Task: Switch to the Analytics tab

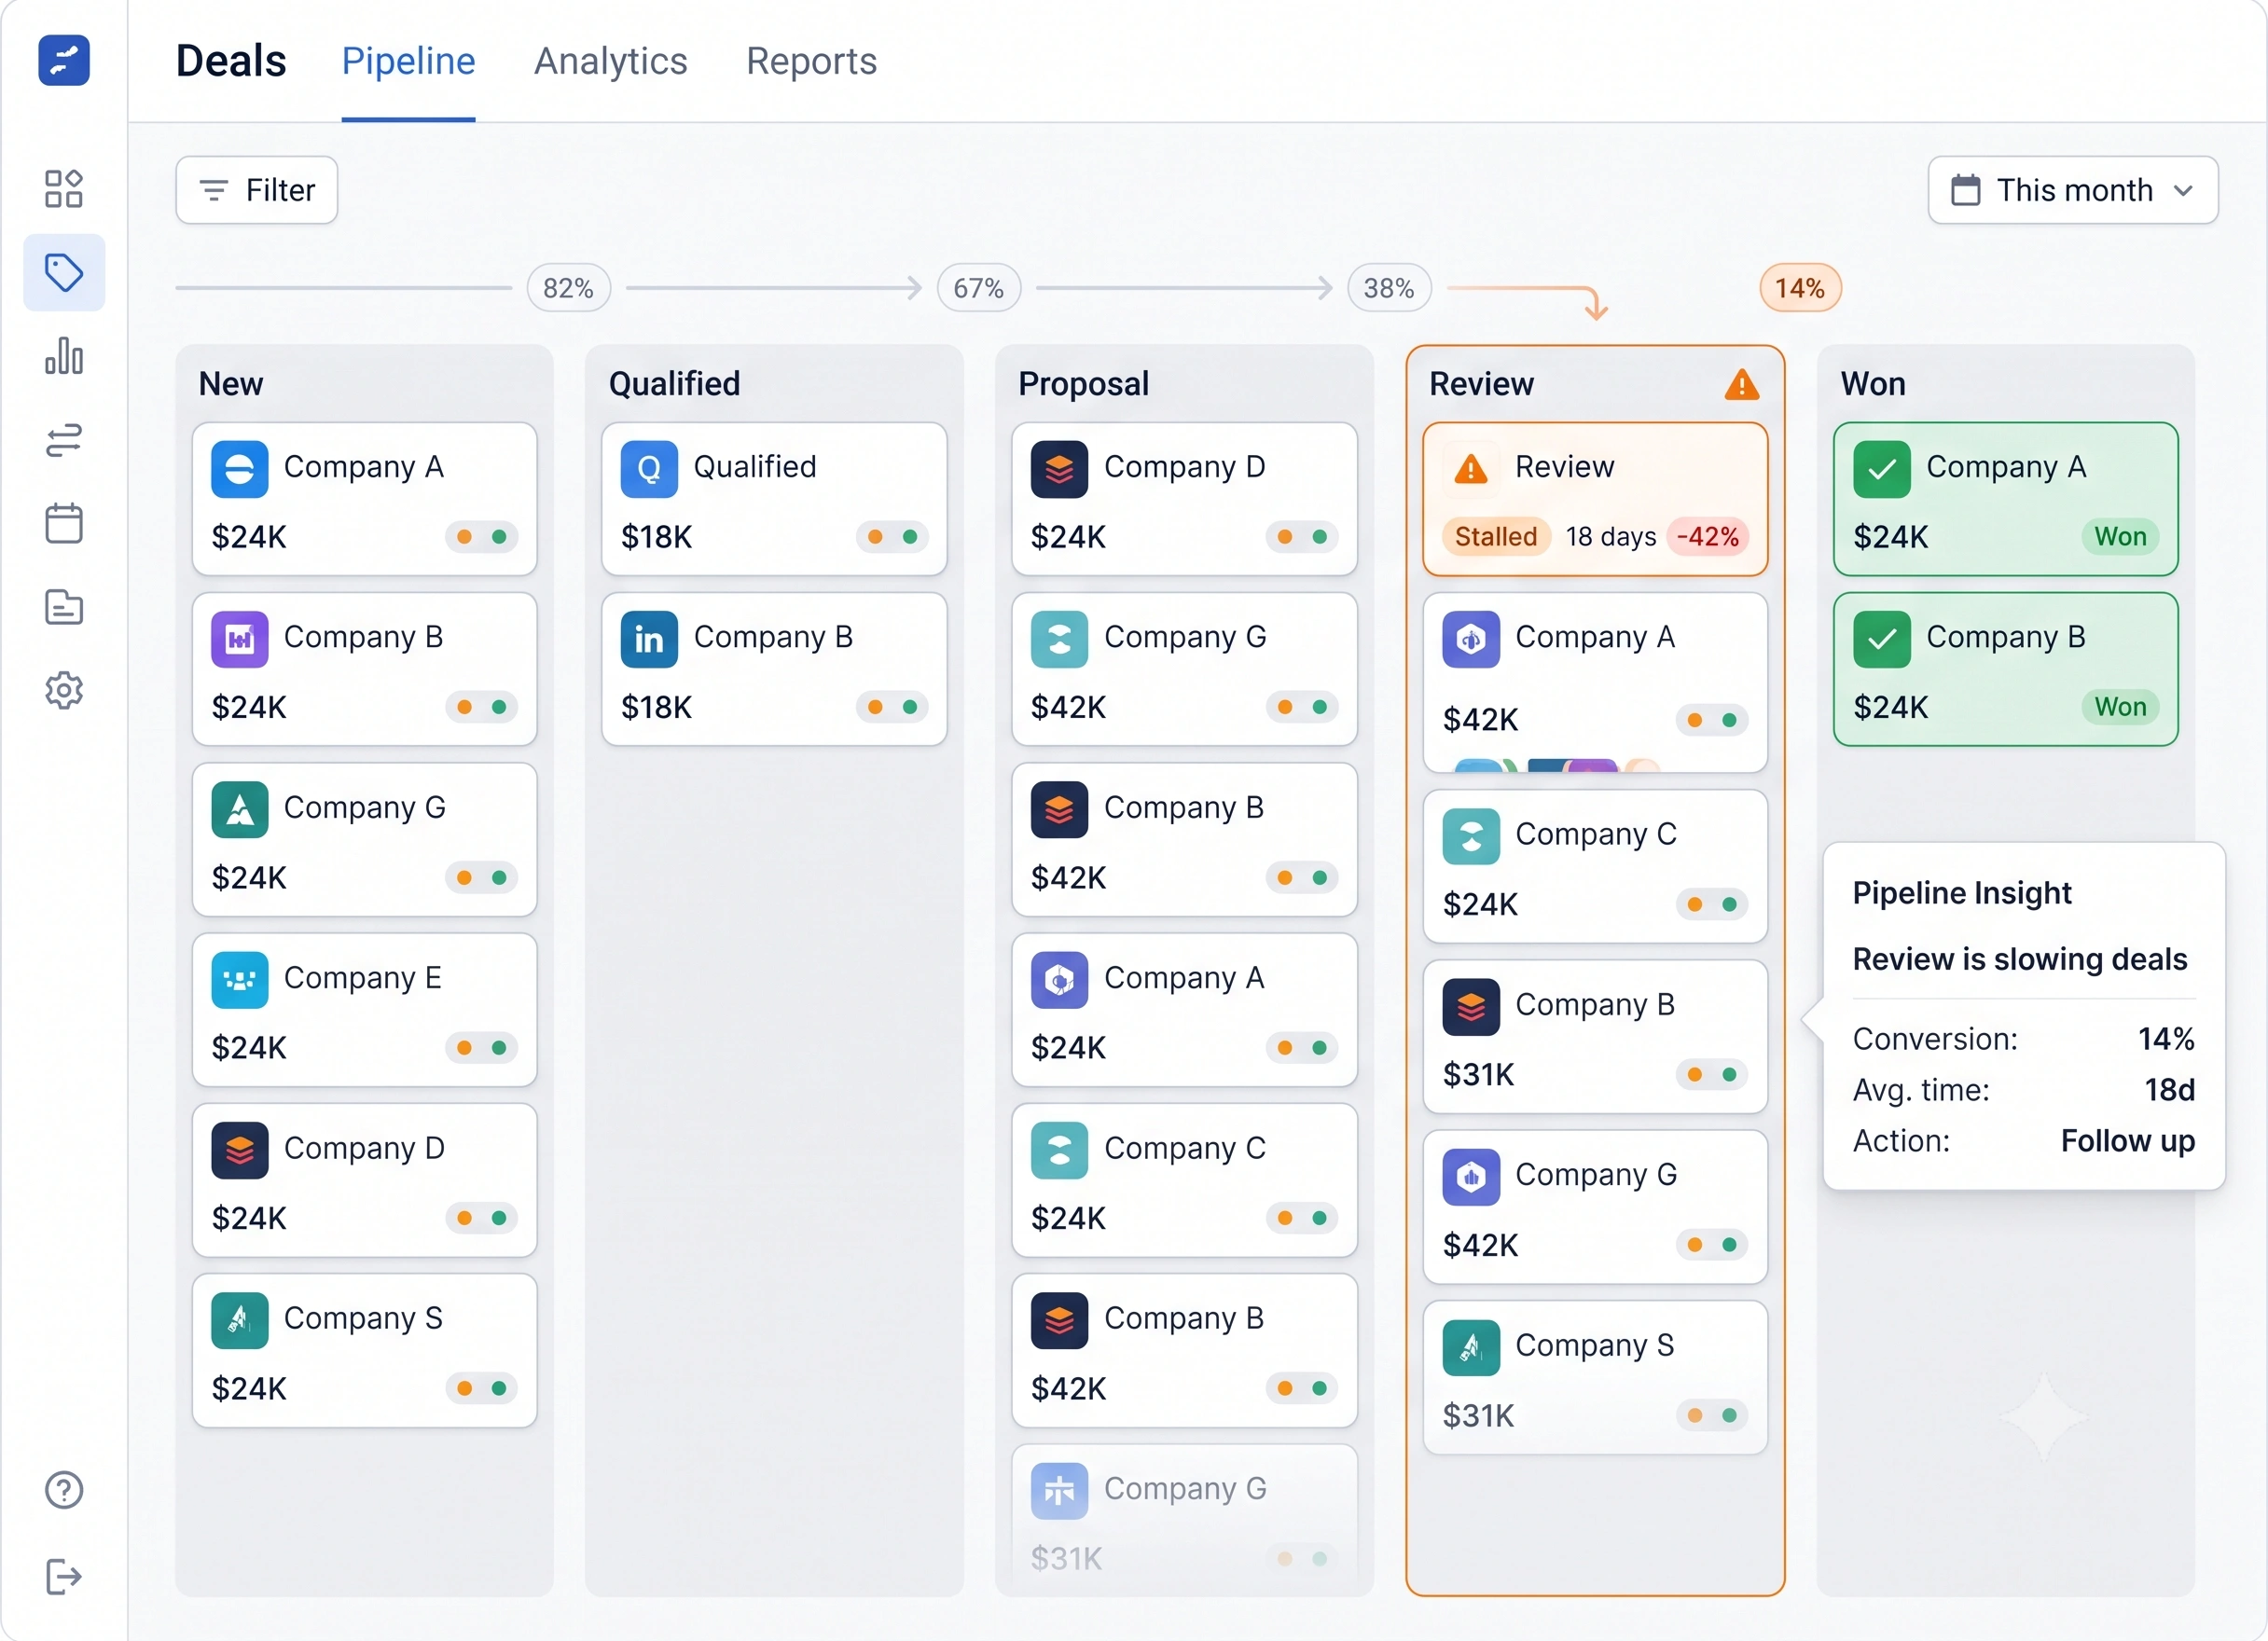Action: click(611, 61)
